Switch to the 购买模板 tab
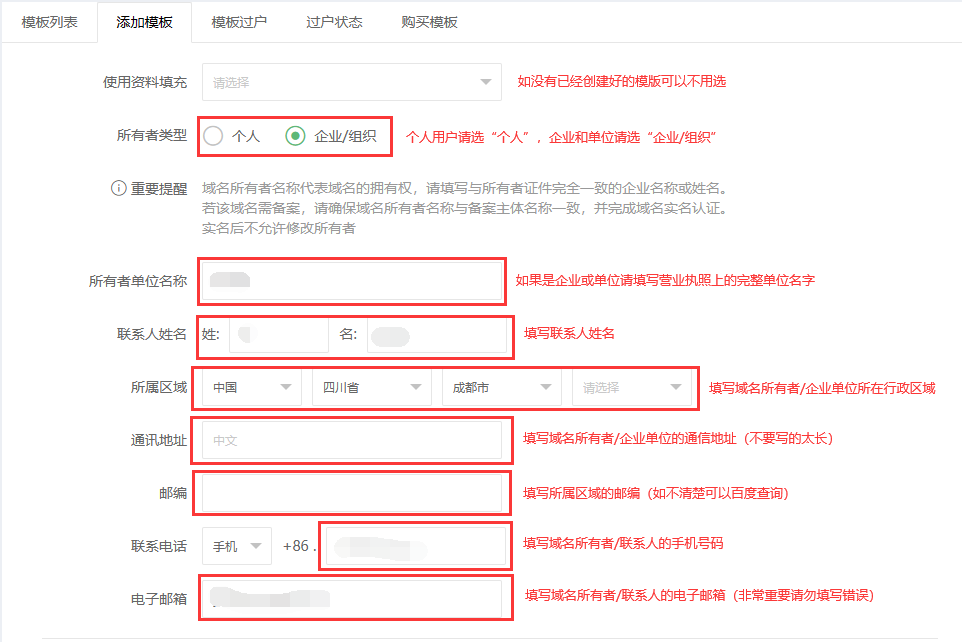The height and width of the screenshot is (642, 962). pyautogui.click(x=429, y=22)
